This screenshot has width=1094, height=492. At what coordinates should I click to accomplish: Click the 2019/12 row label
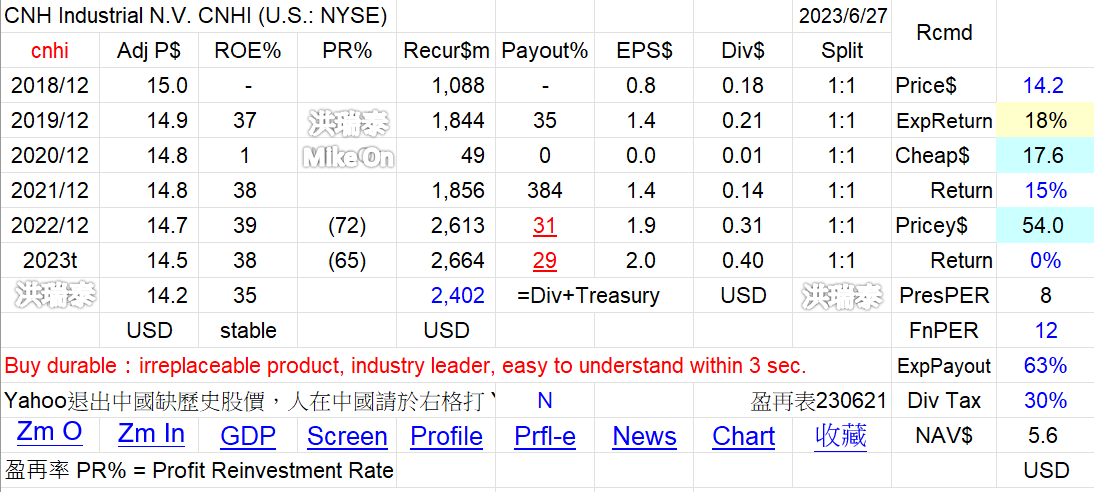click(x=50, y=120)
